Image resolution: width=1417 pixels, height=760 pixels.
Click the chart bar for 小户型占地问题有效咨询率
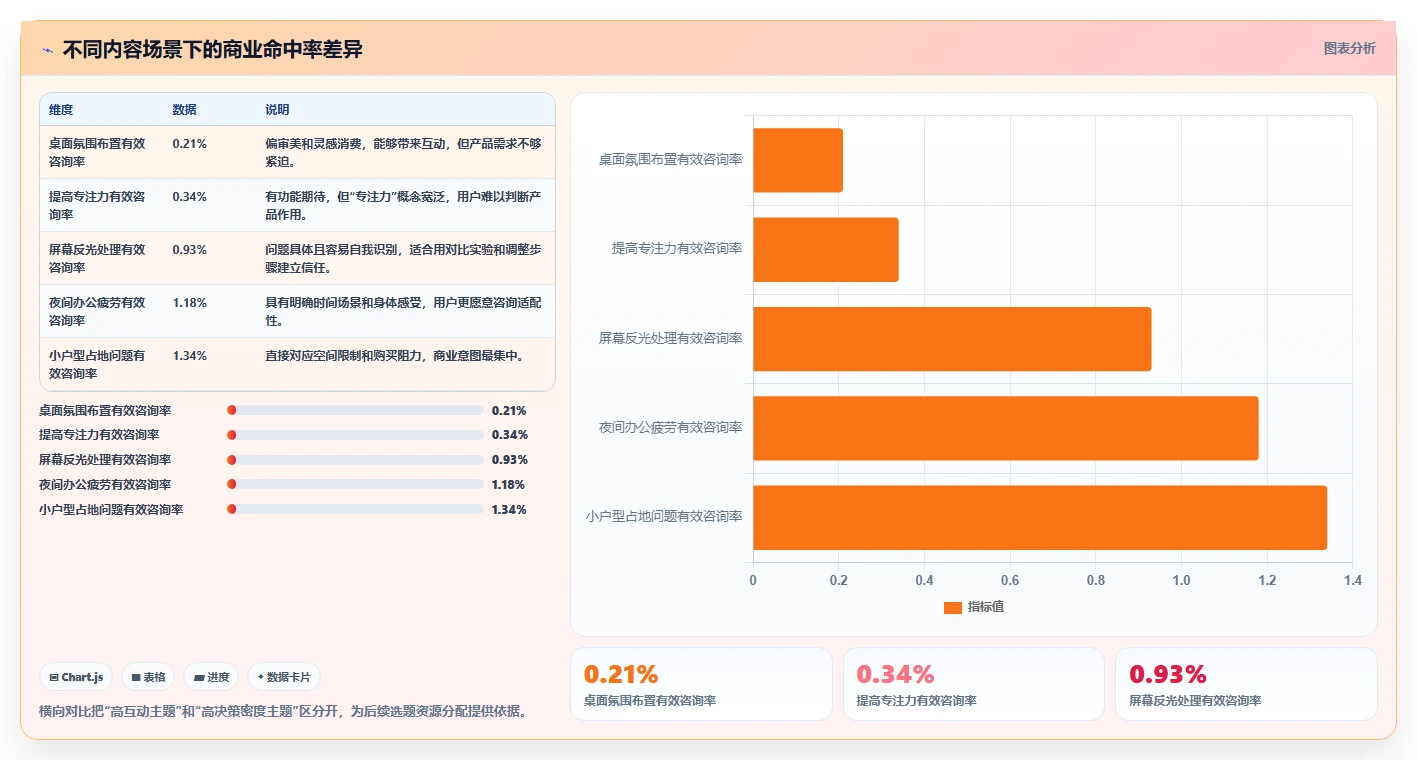(x=1040, y=517)
